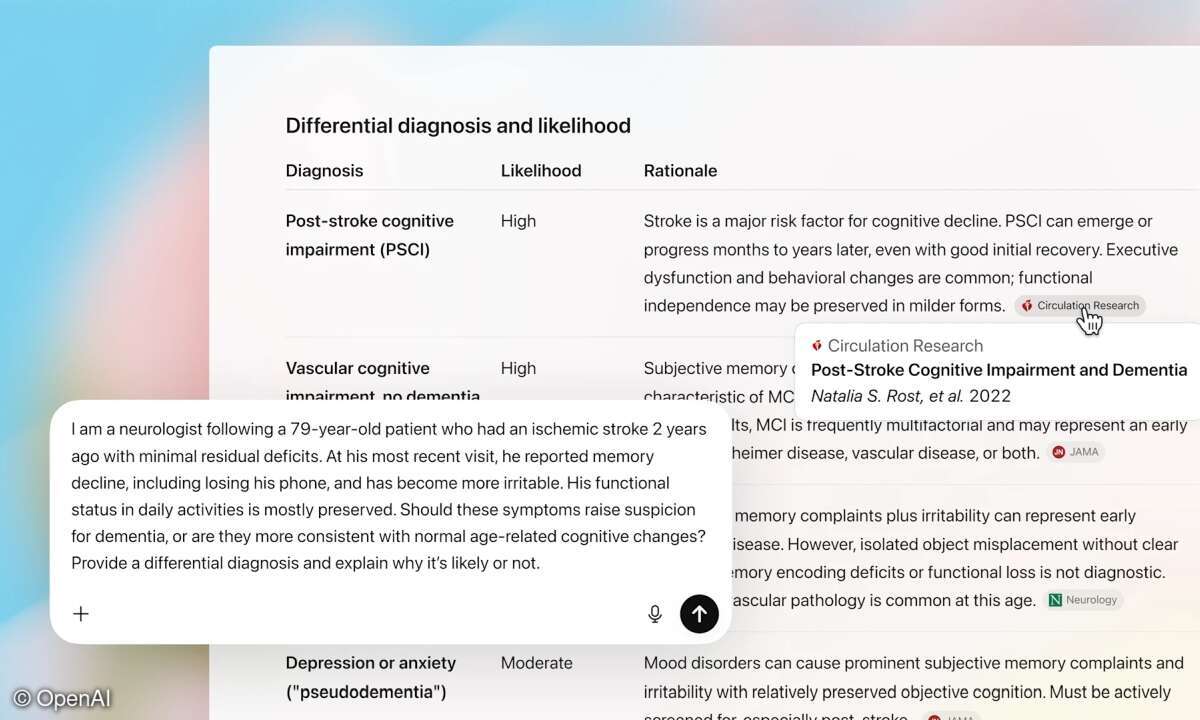Select the Diagnosis column header
This screenshot has height=720, width=1200.
[x=324, y=171]
